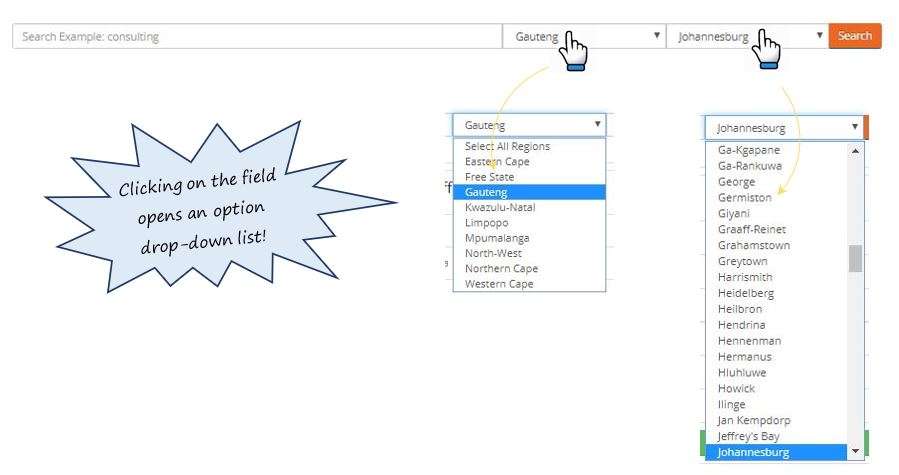This screenshot has width=899, height=475.
Task: Select highlighted Johannesburg option in list
Action: point(753,452)
